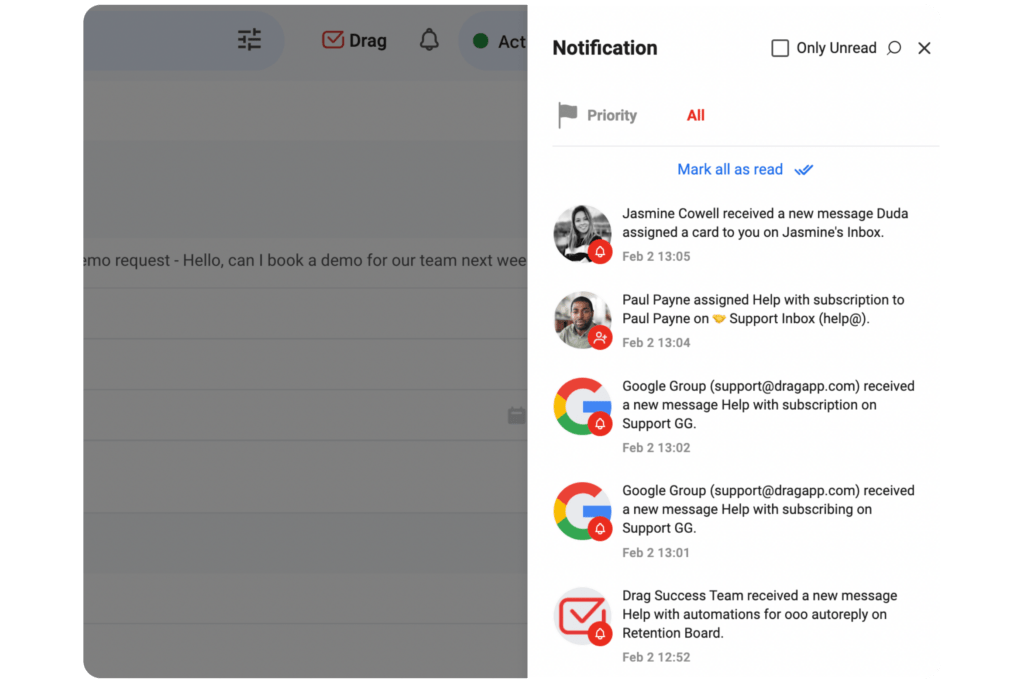
Task: Click the Drag logo button
Action: (x=354, y=40)
